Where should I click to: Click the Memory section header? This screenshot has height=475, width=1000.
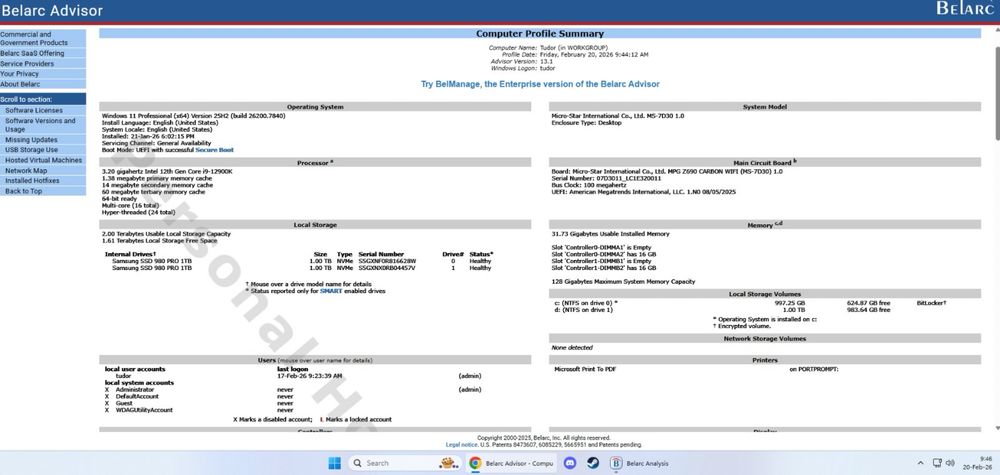click(765, 225)
